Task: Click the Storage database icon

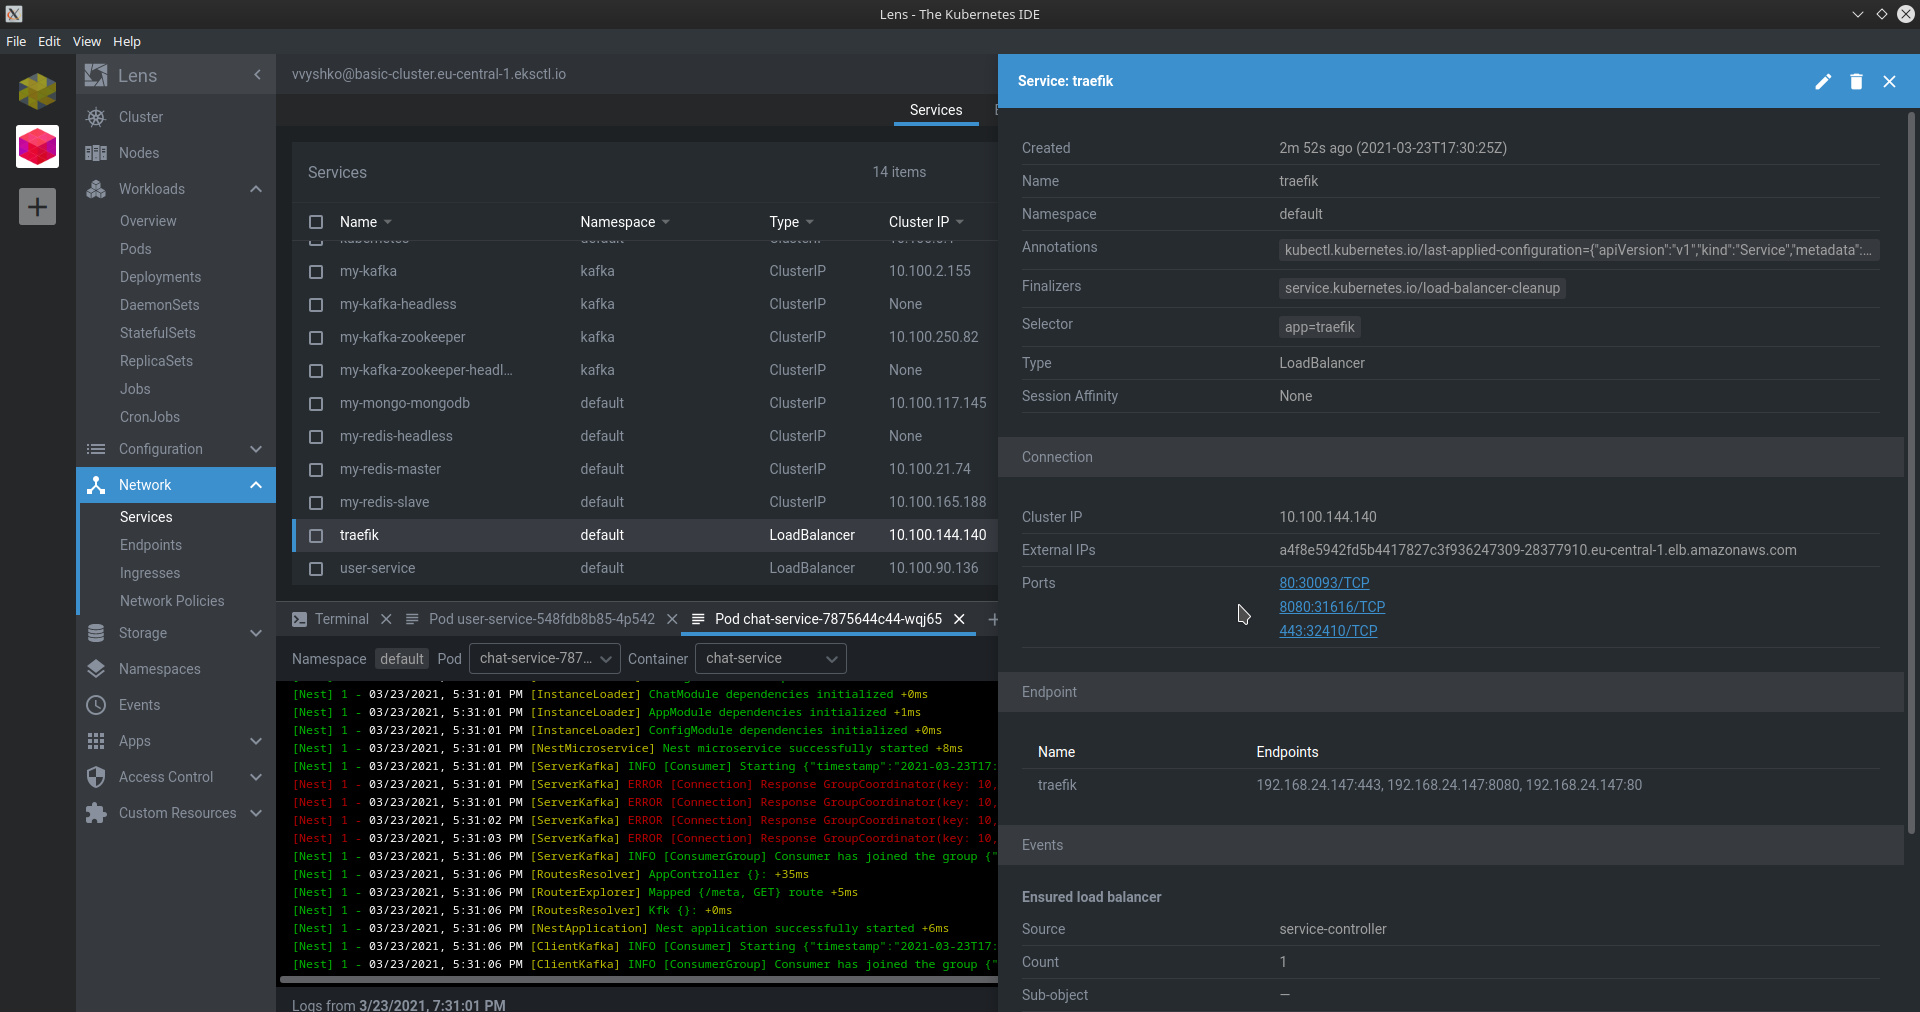Action: [96, 633]
